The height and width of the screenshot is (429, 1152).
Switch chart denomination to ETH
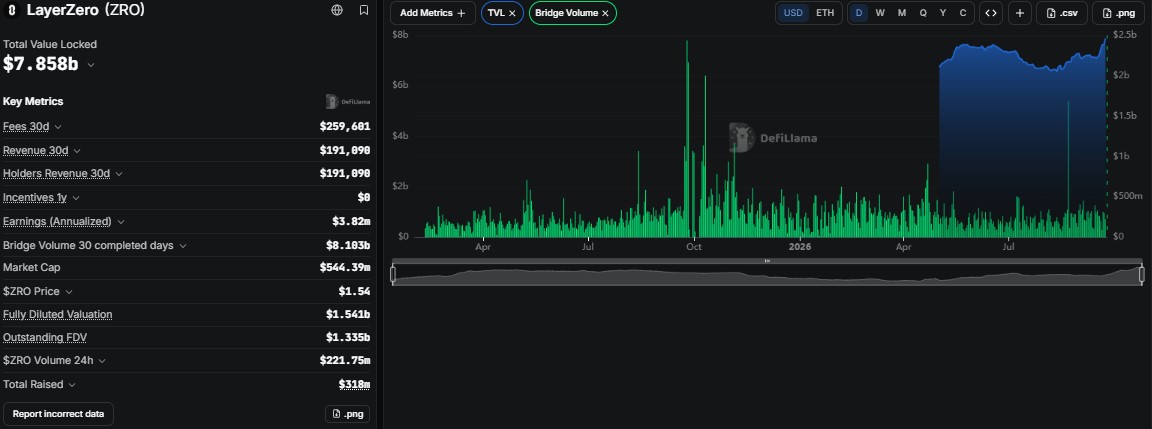(825, 13)
